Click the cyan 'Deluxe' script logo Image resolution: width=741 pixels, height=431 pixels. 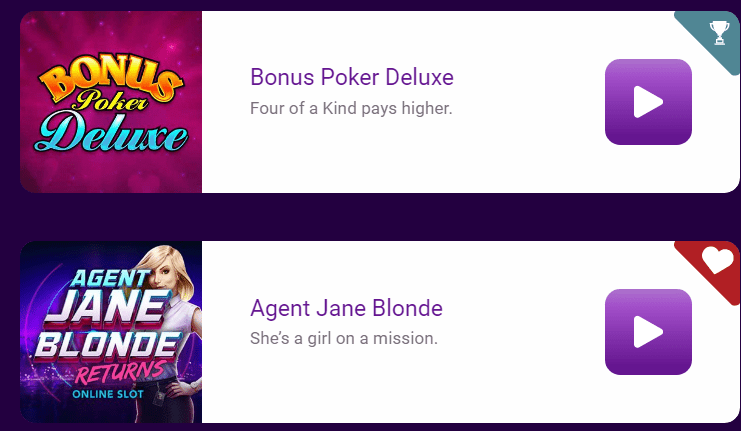[111, 132]
